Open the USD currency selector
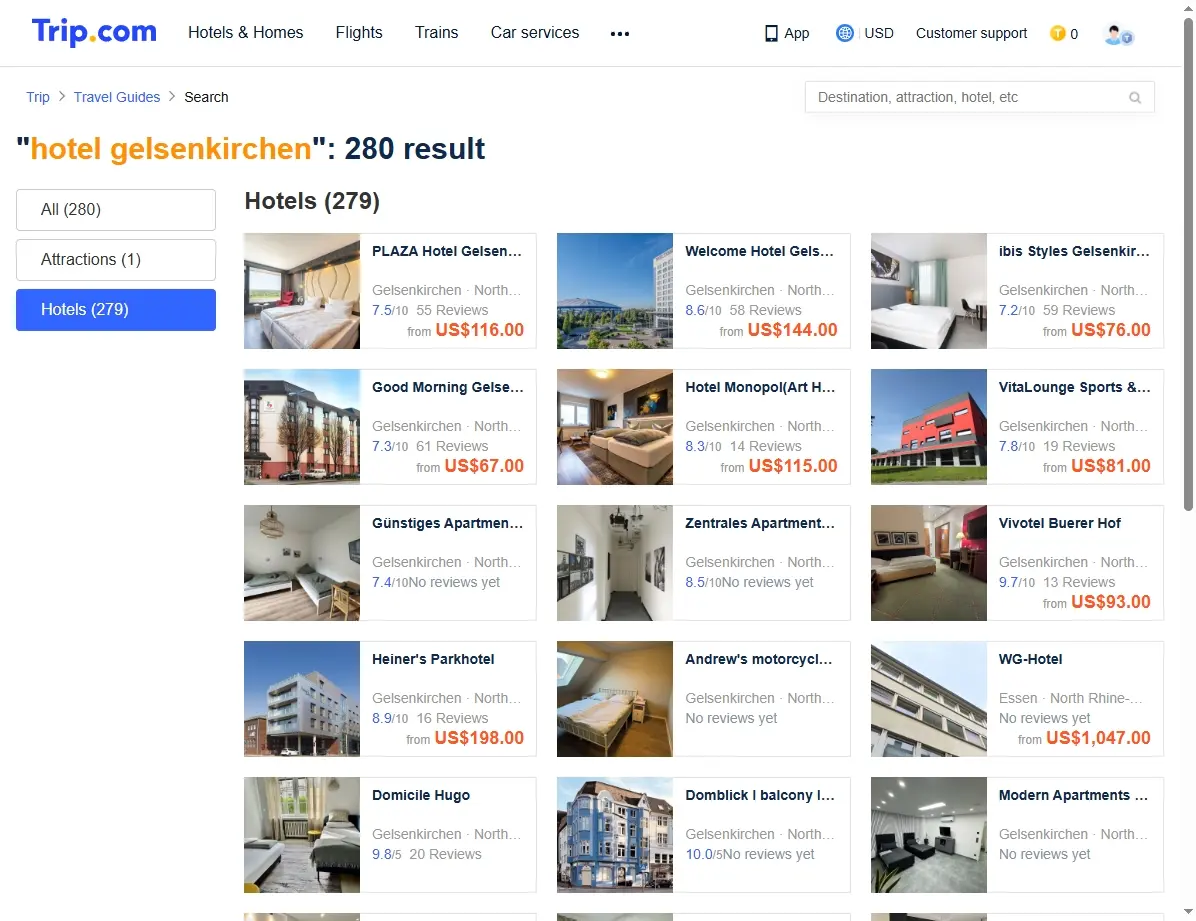Screen dimensions: 1196x921 coord(879,33)
